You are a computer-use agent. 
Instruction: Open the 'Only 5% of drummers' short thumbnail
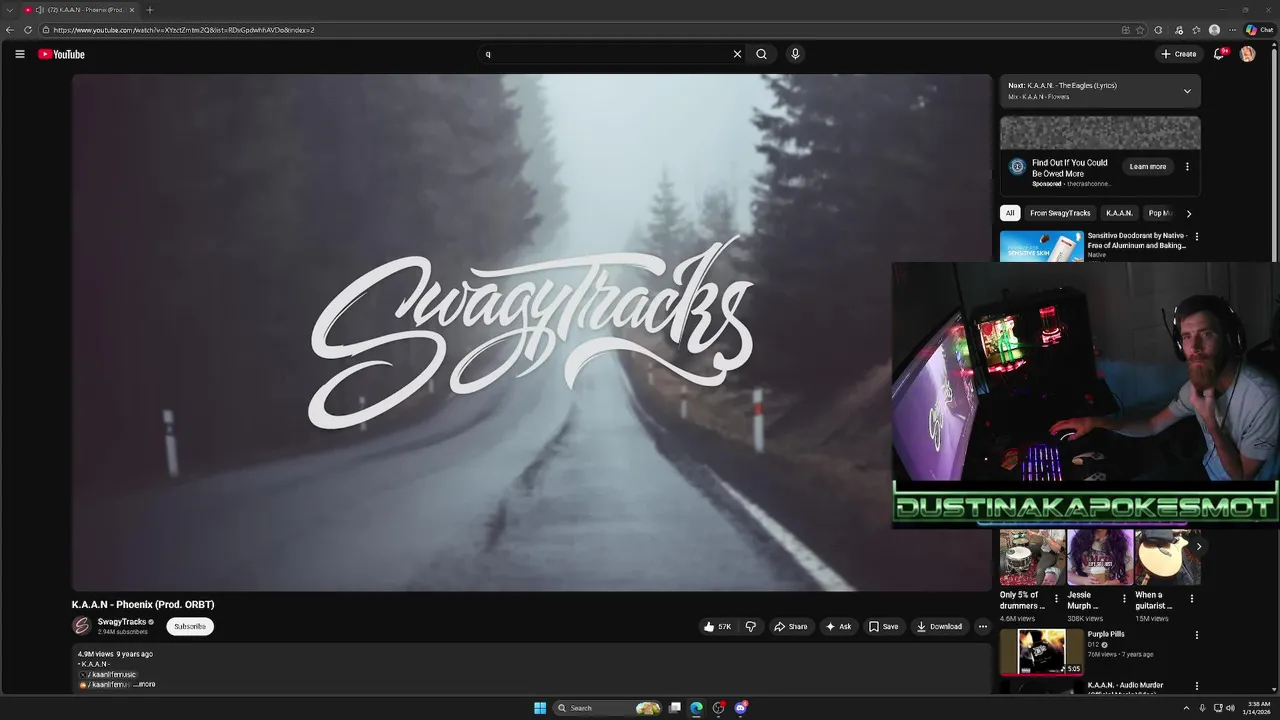[x=1032, y=557]
